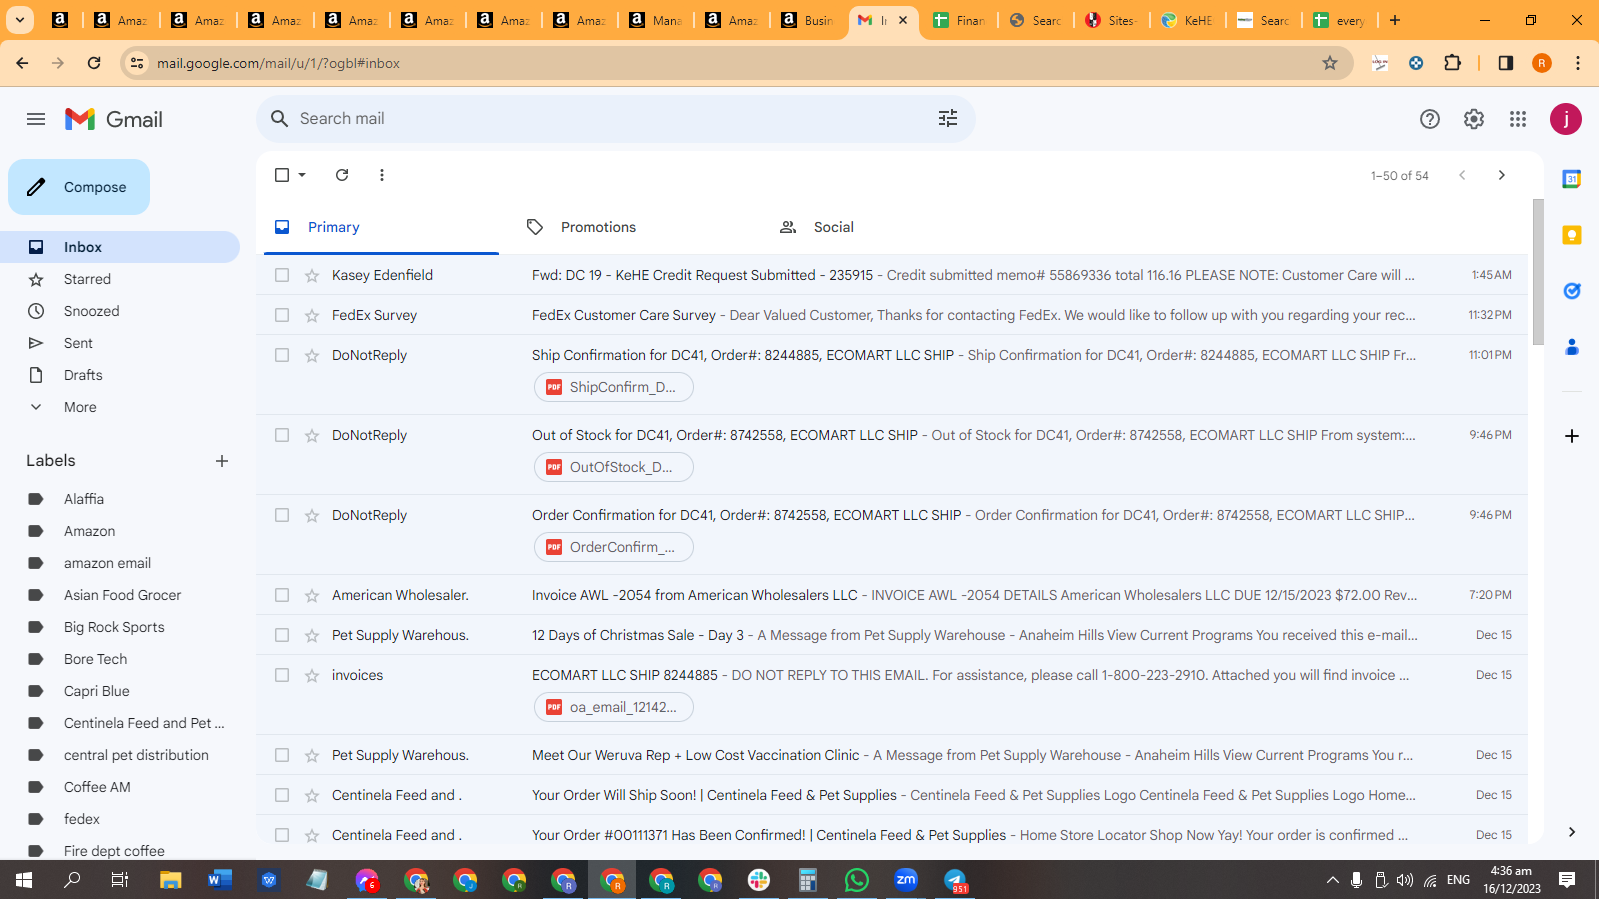Click the search options filter icon

click(x=948, y=119)
